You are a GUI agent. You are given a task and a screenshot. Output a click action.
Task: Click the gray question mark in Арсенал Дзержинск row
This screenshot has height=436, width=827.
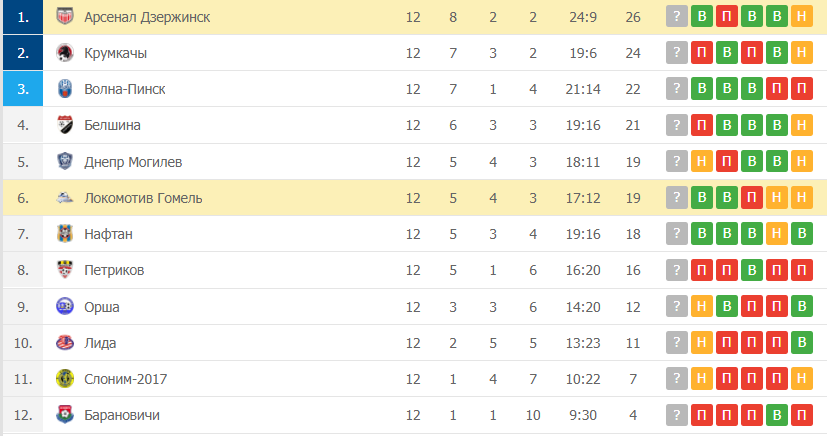(x=677, y=17)
